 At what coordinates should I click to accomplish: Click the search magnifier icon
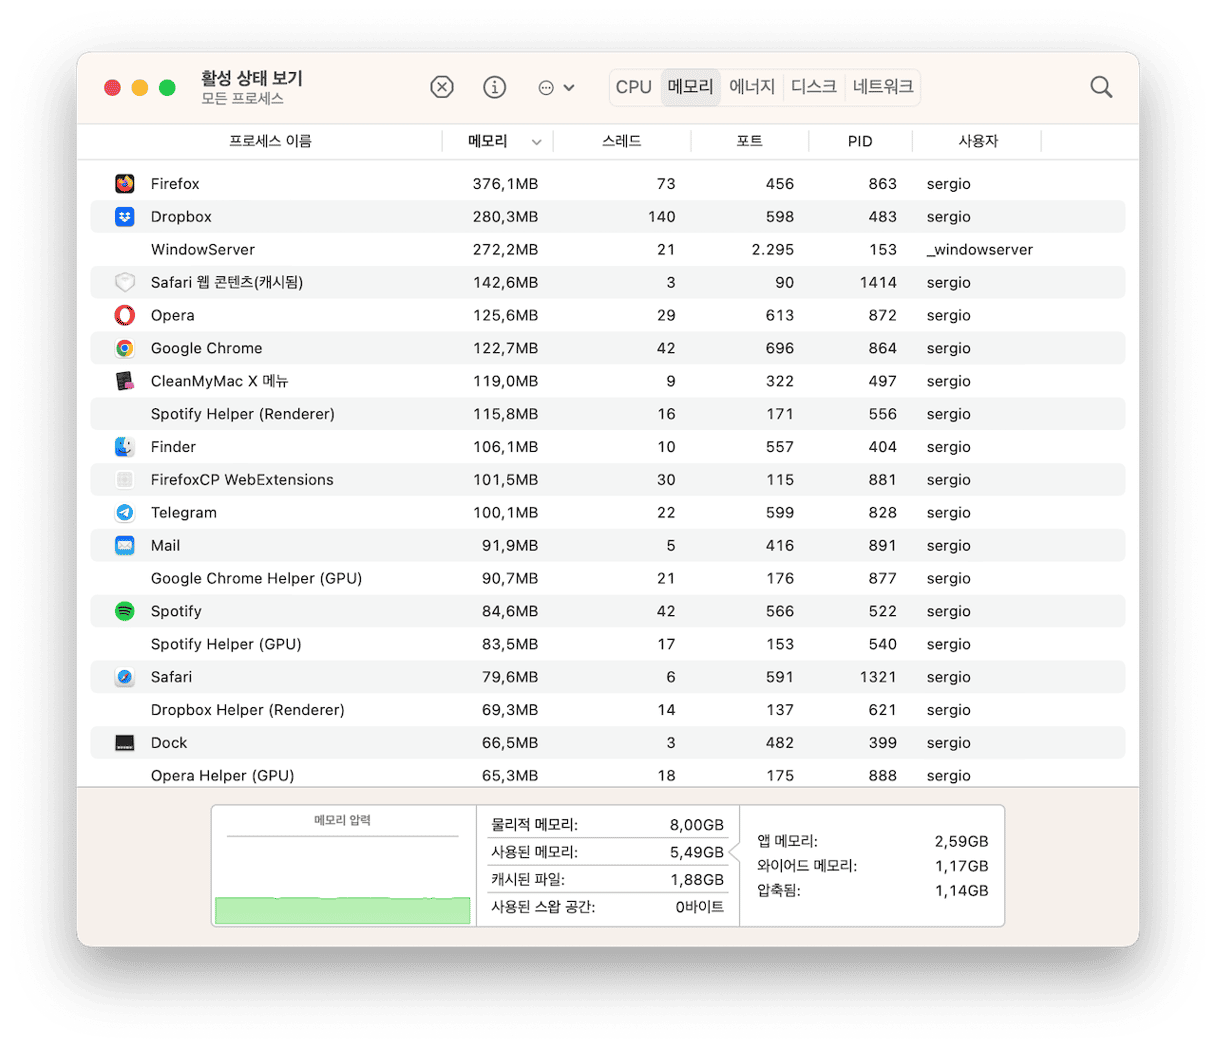[x=1101, y=87]
